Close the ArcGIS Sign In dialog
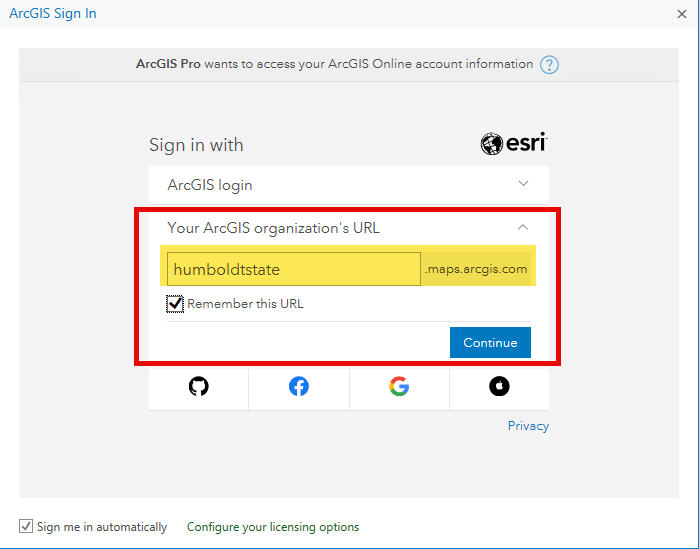 pyautogui.click(x=682, y=14)
